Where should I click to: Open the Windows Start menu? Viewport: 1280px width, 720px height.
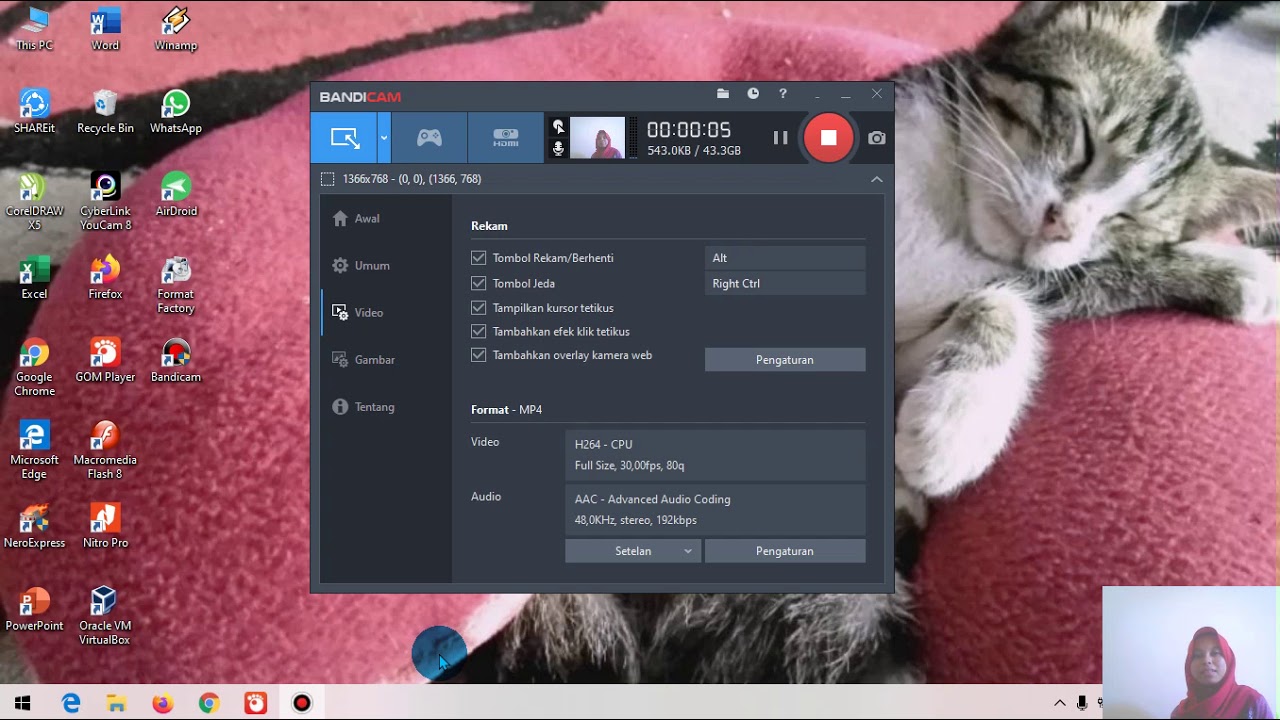pos(23,703)
